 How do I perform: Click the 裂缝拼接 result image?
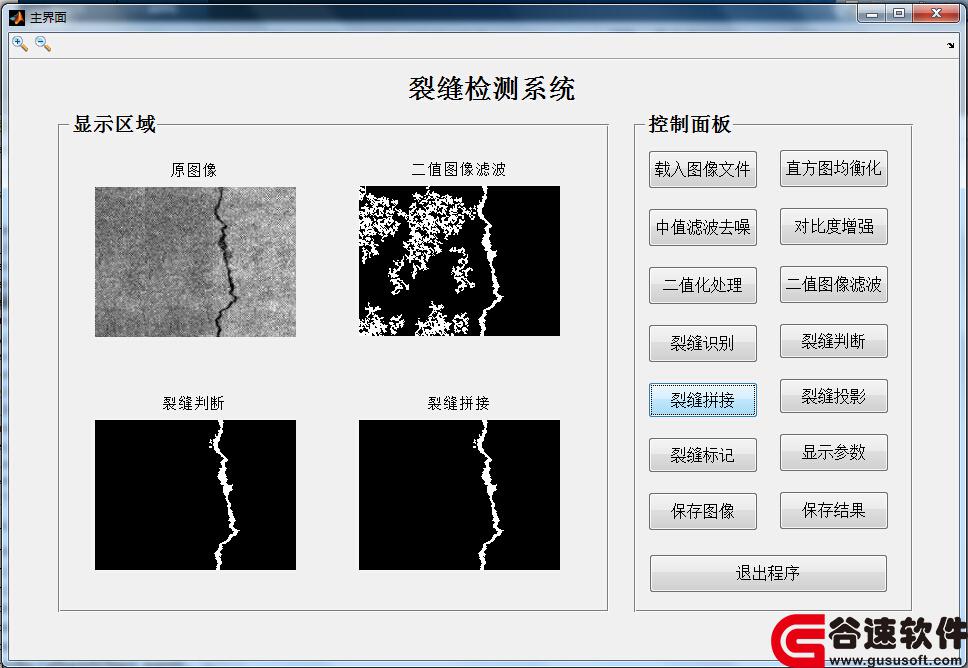click(x=459, y=495)
